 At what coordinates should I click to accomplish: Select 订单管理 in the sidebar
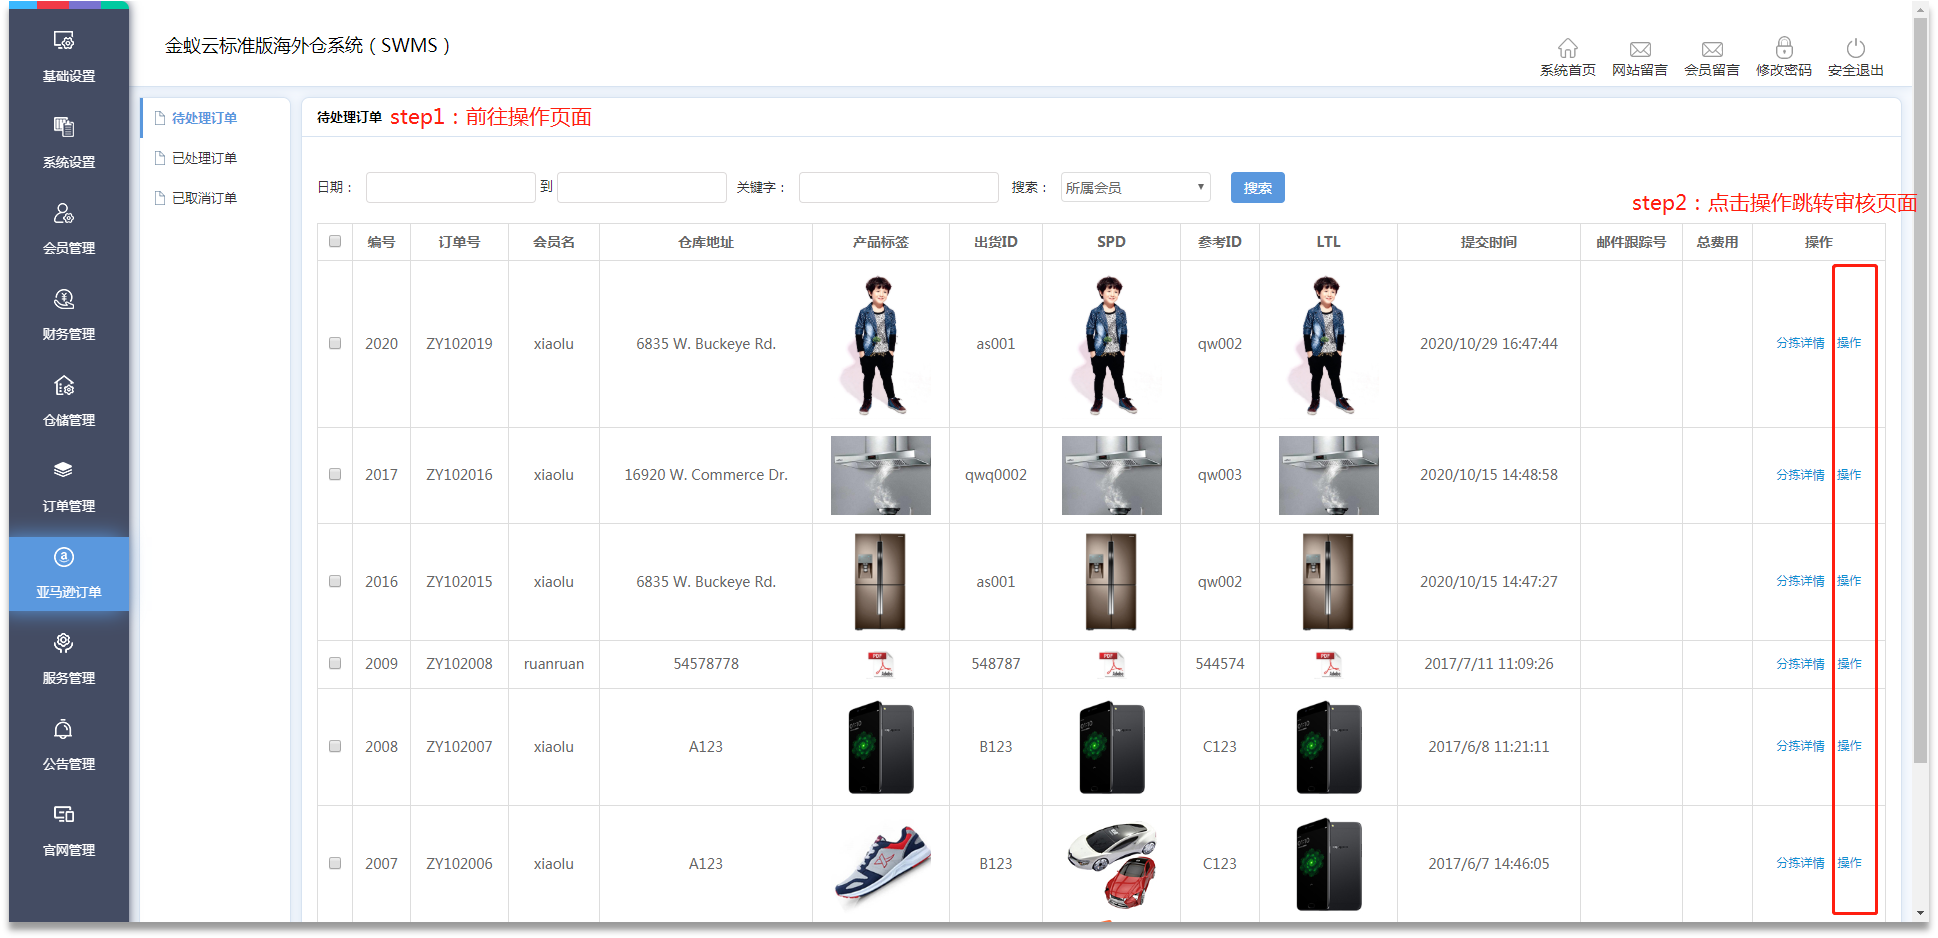(x=68, y=486)
